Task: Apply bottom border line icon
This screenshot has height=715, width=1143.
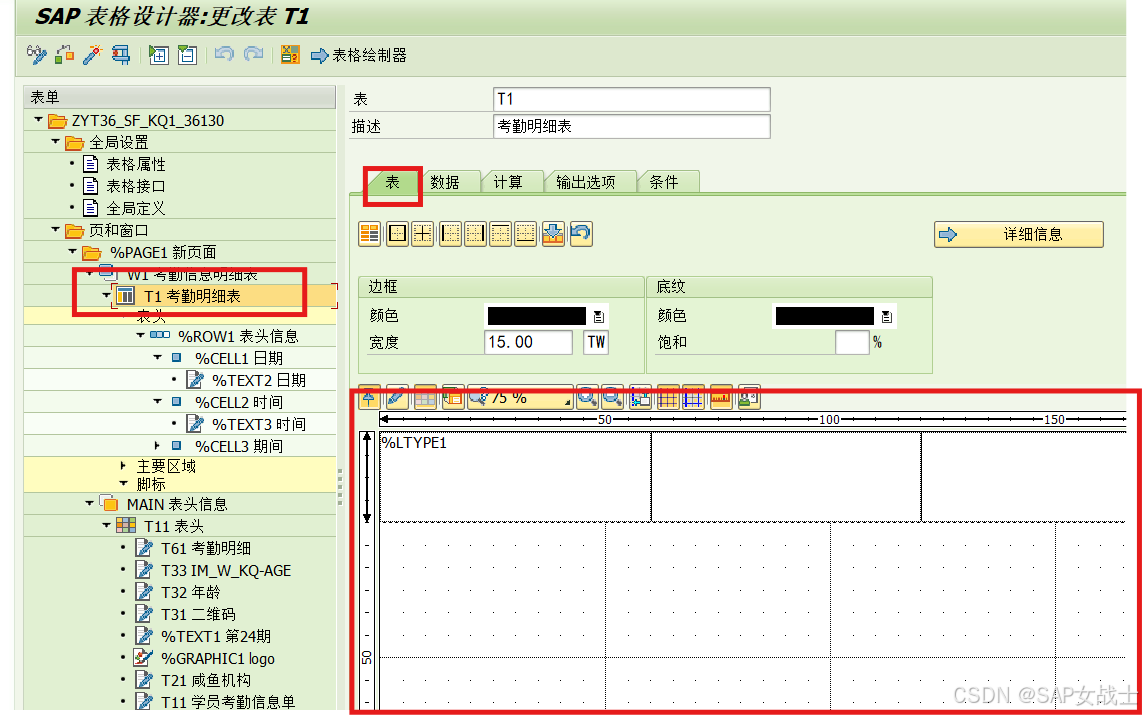Action: pyautogui.click(x=526, y=234)
